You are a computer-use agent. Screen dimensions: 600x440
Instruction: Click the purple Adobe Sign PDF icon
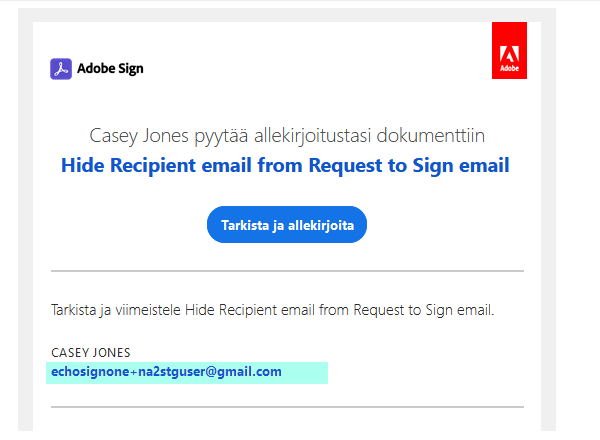(60, 68)
